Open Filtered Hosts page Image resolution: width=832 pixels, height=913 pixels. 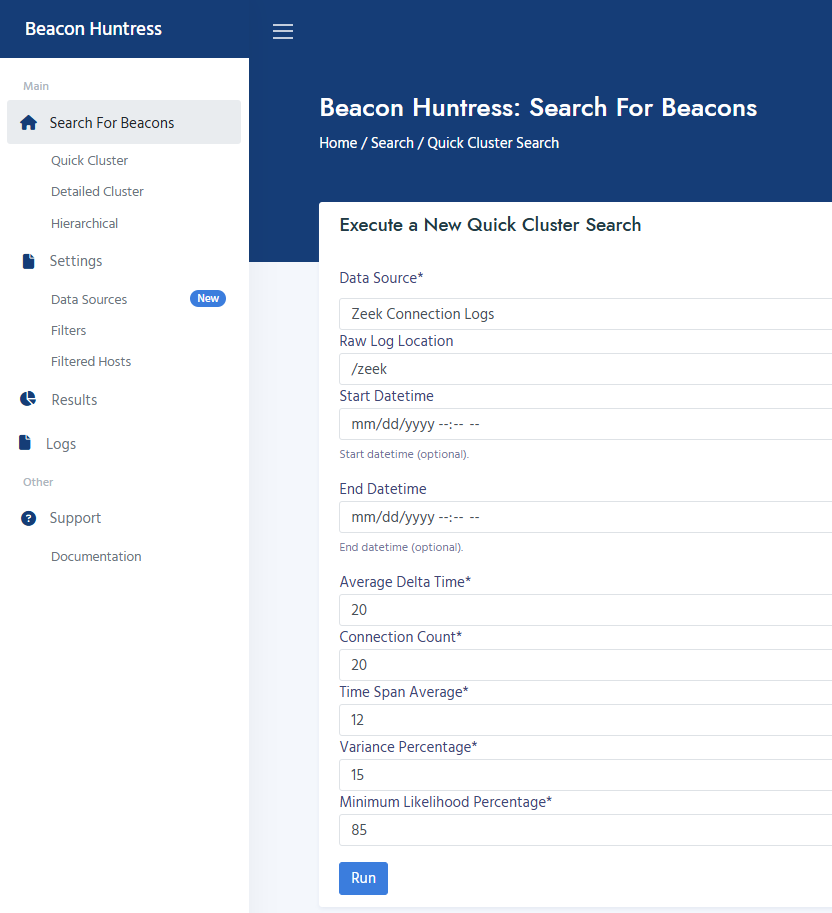coord(91,362)
